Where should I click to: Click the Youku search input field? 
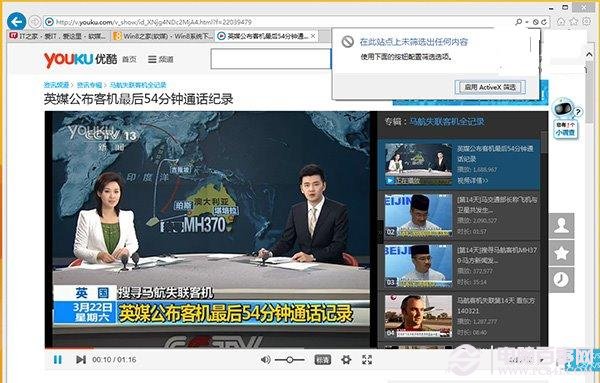click(x=271, y=59)
